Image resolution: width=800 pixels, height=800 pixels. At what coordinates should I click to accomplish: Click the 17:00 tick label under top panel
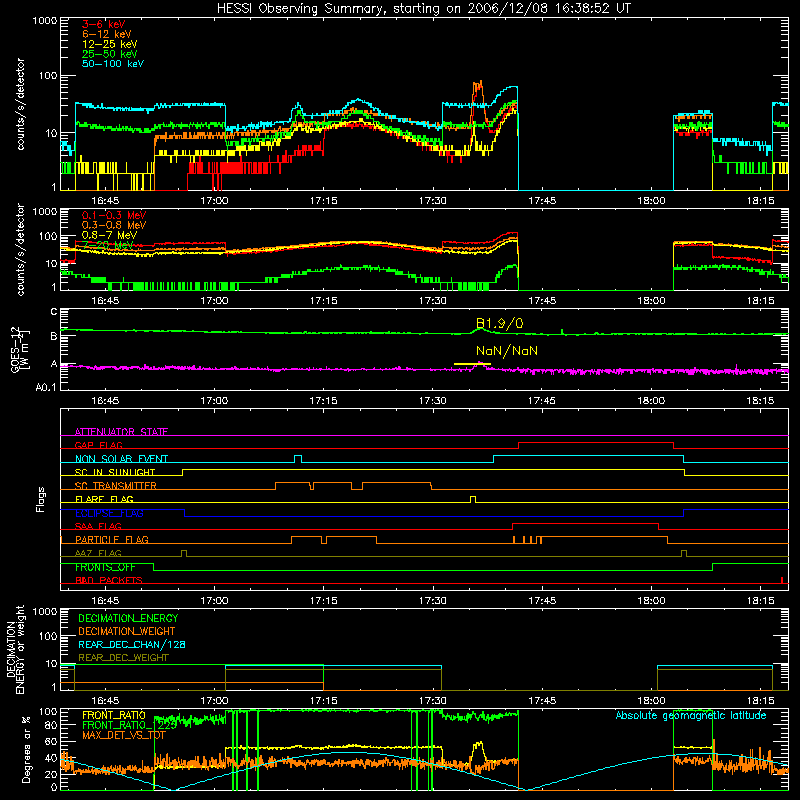point(214,201)
